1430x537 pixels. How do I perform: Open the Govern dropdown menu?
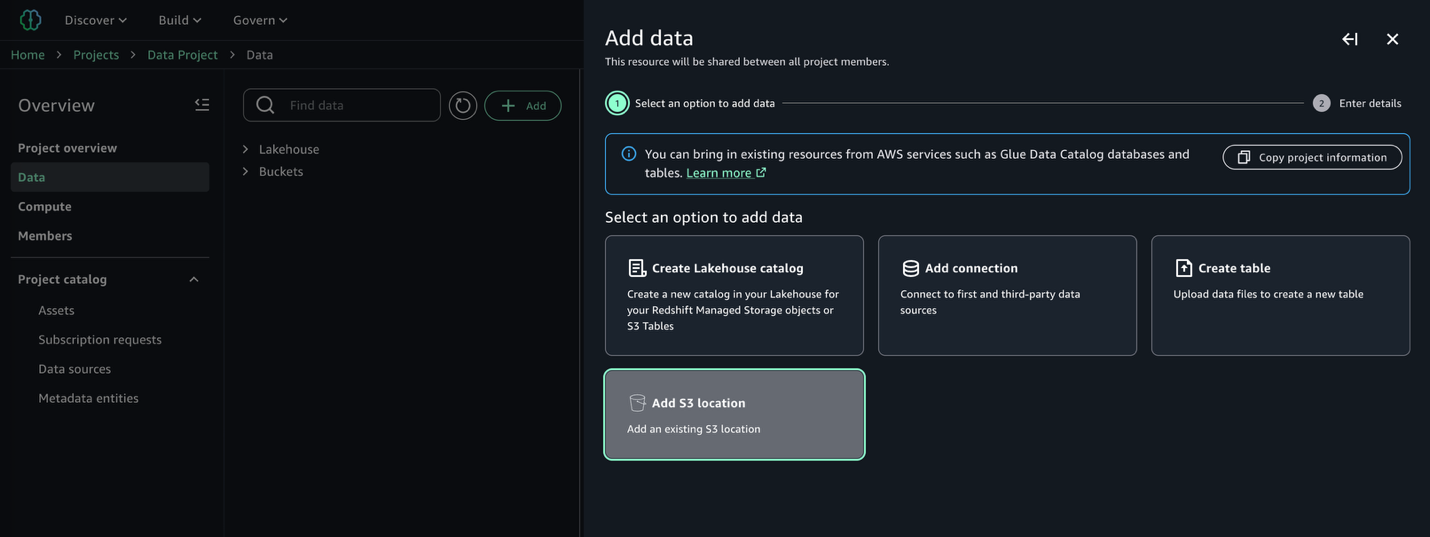pos(260,20)
